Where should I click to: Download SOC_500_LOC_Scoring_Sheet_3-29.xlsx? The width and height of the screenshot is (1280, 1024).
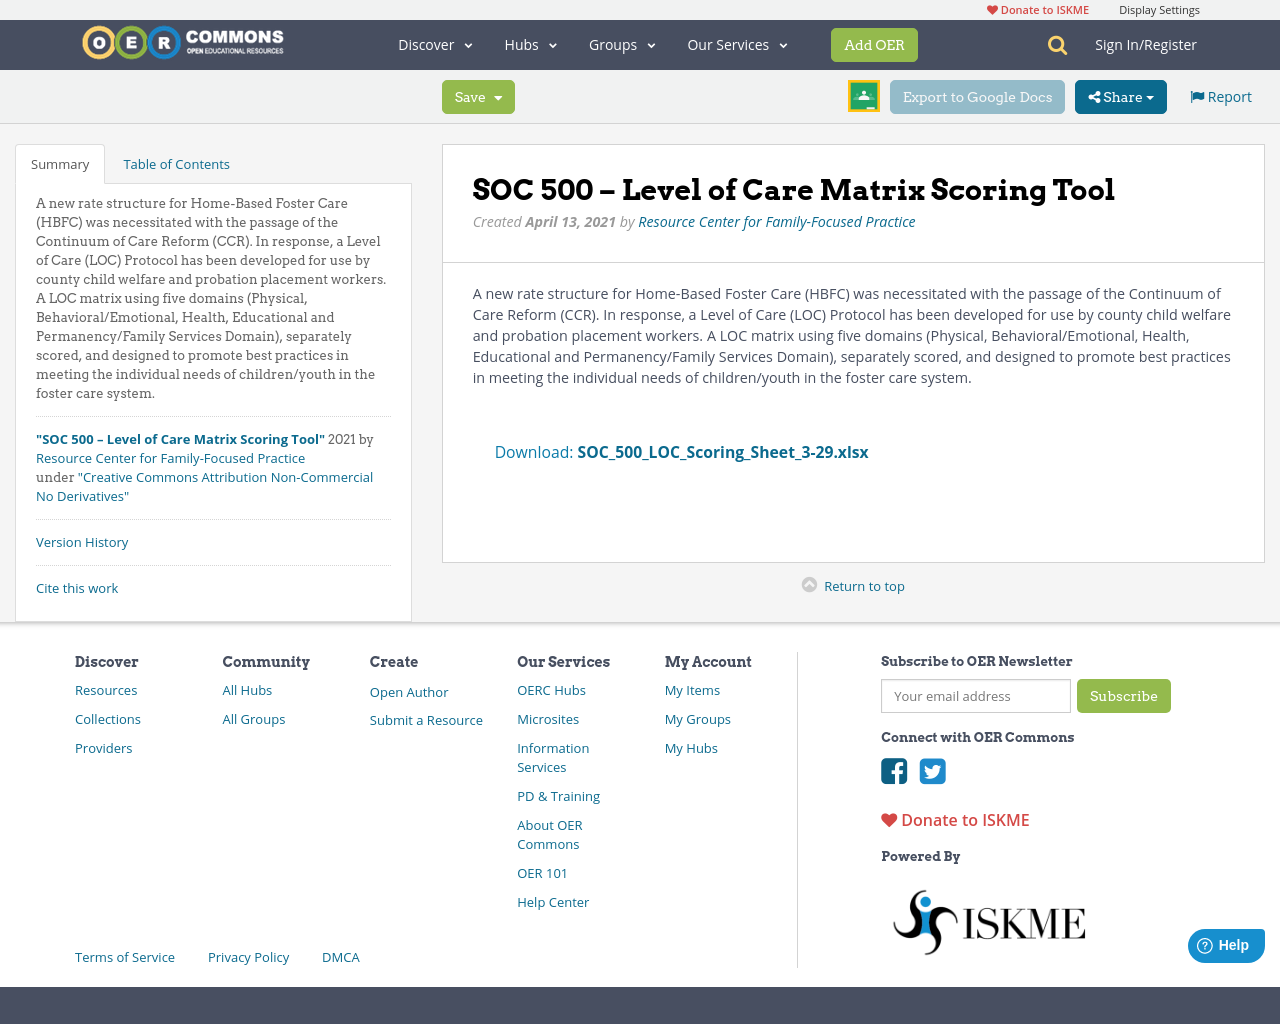[x=722, y=451]
